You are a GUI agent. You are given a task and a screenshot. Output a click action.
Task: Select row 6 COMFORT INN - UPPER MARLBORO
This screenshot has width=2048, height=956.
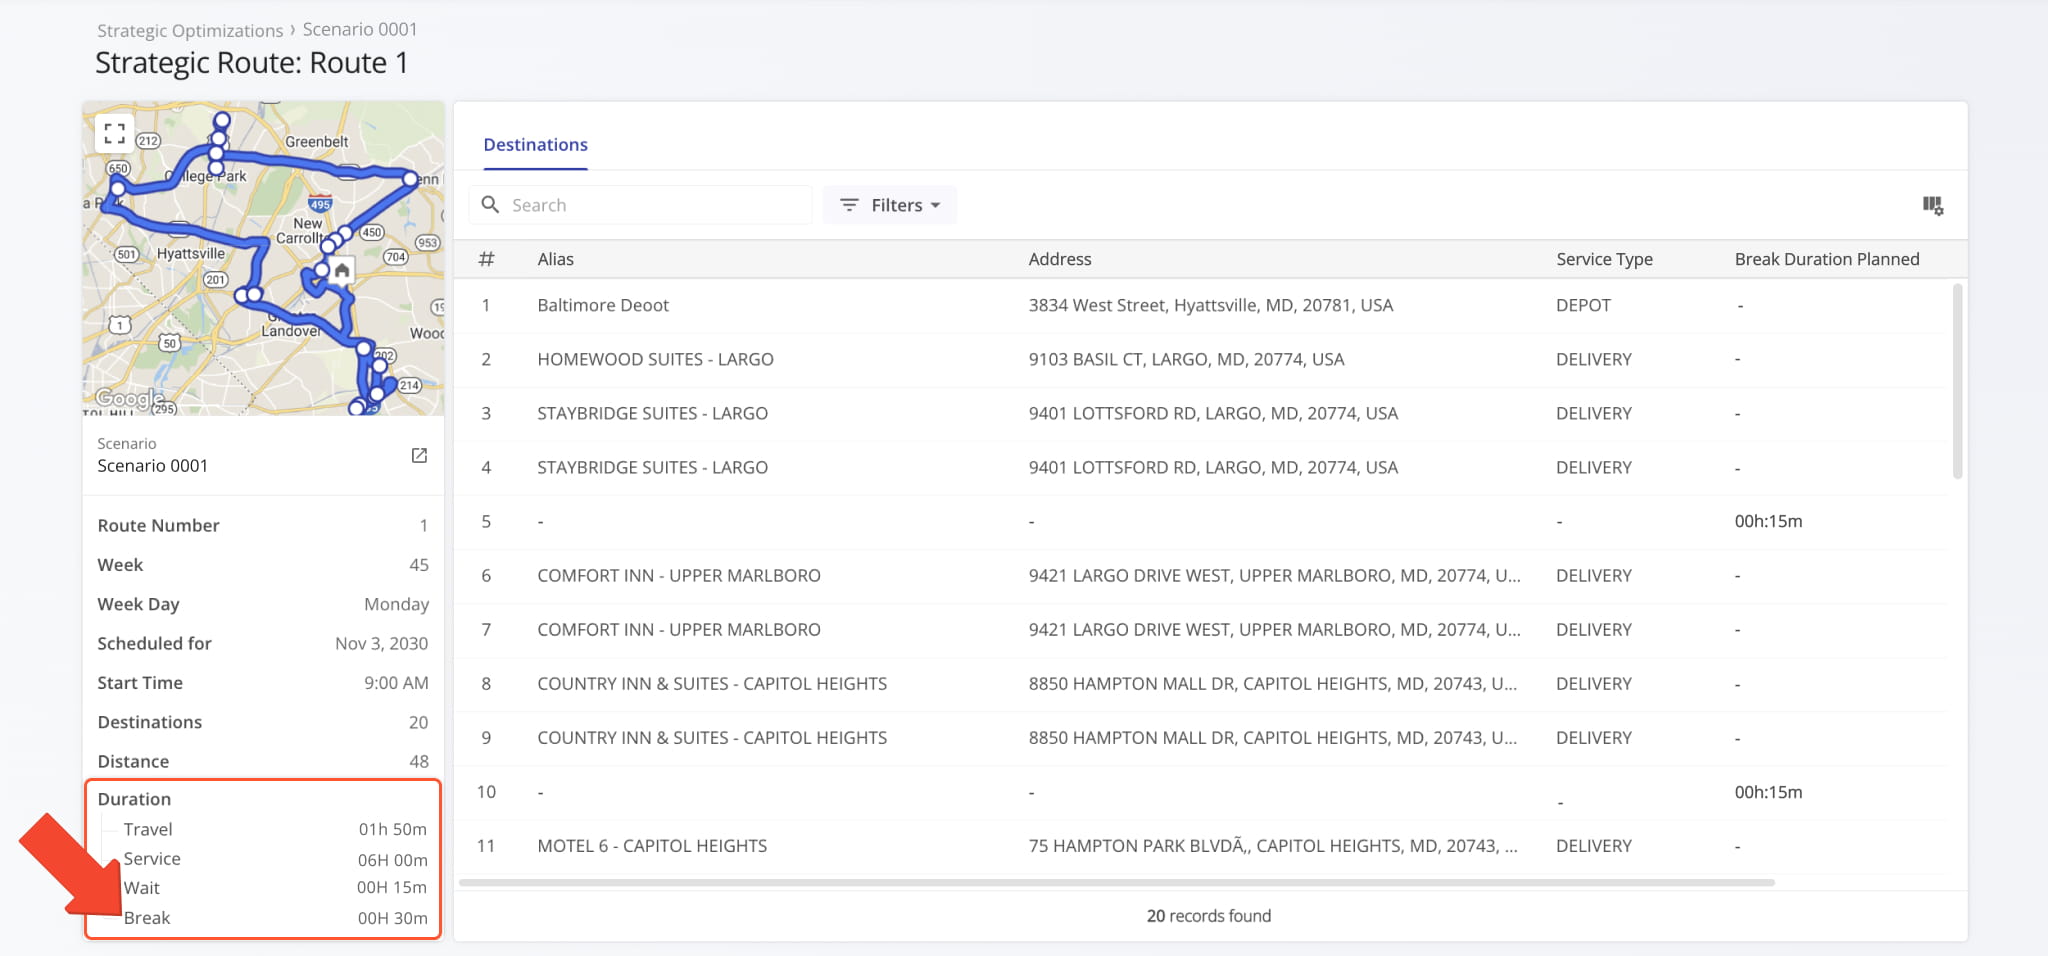tap(1200, 575)
